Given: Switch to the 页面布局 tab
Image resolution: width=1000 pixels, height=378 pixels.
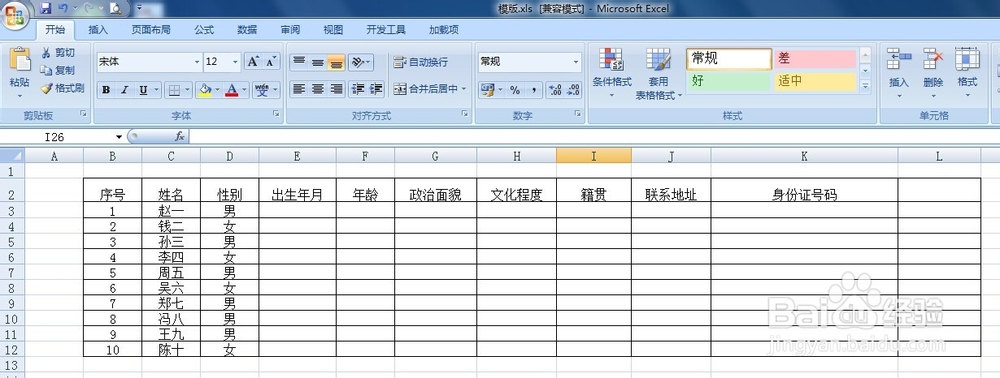Looking at the screenshot, I should (x=151, y=29).
